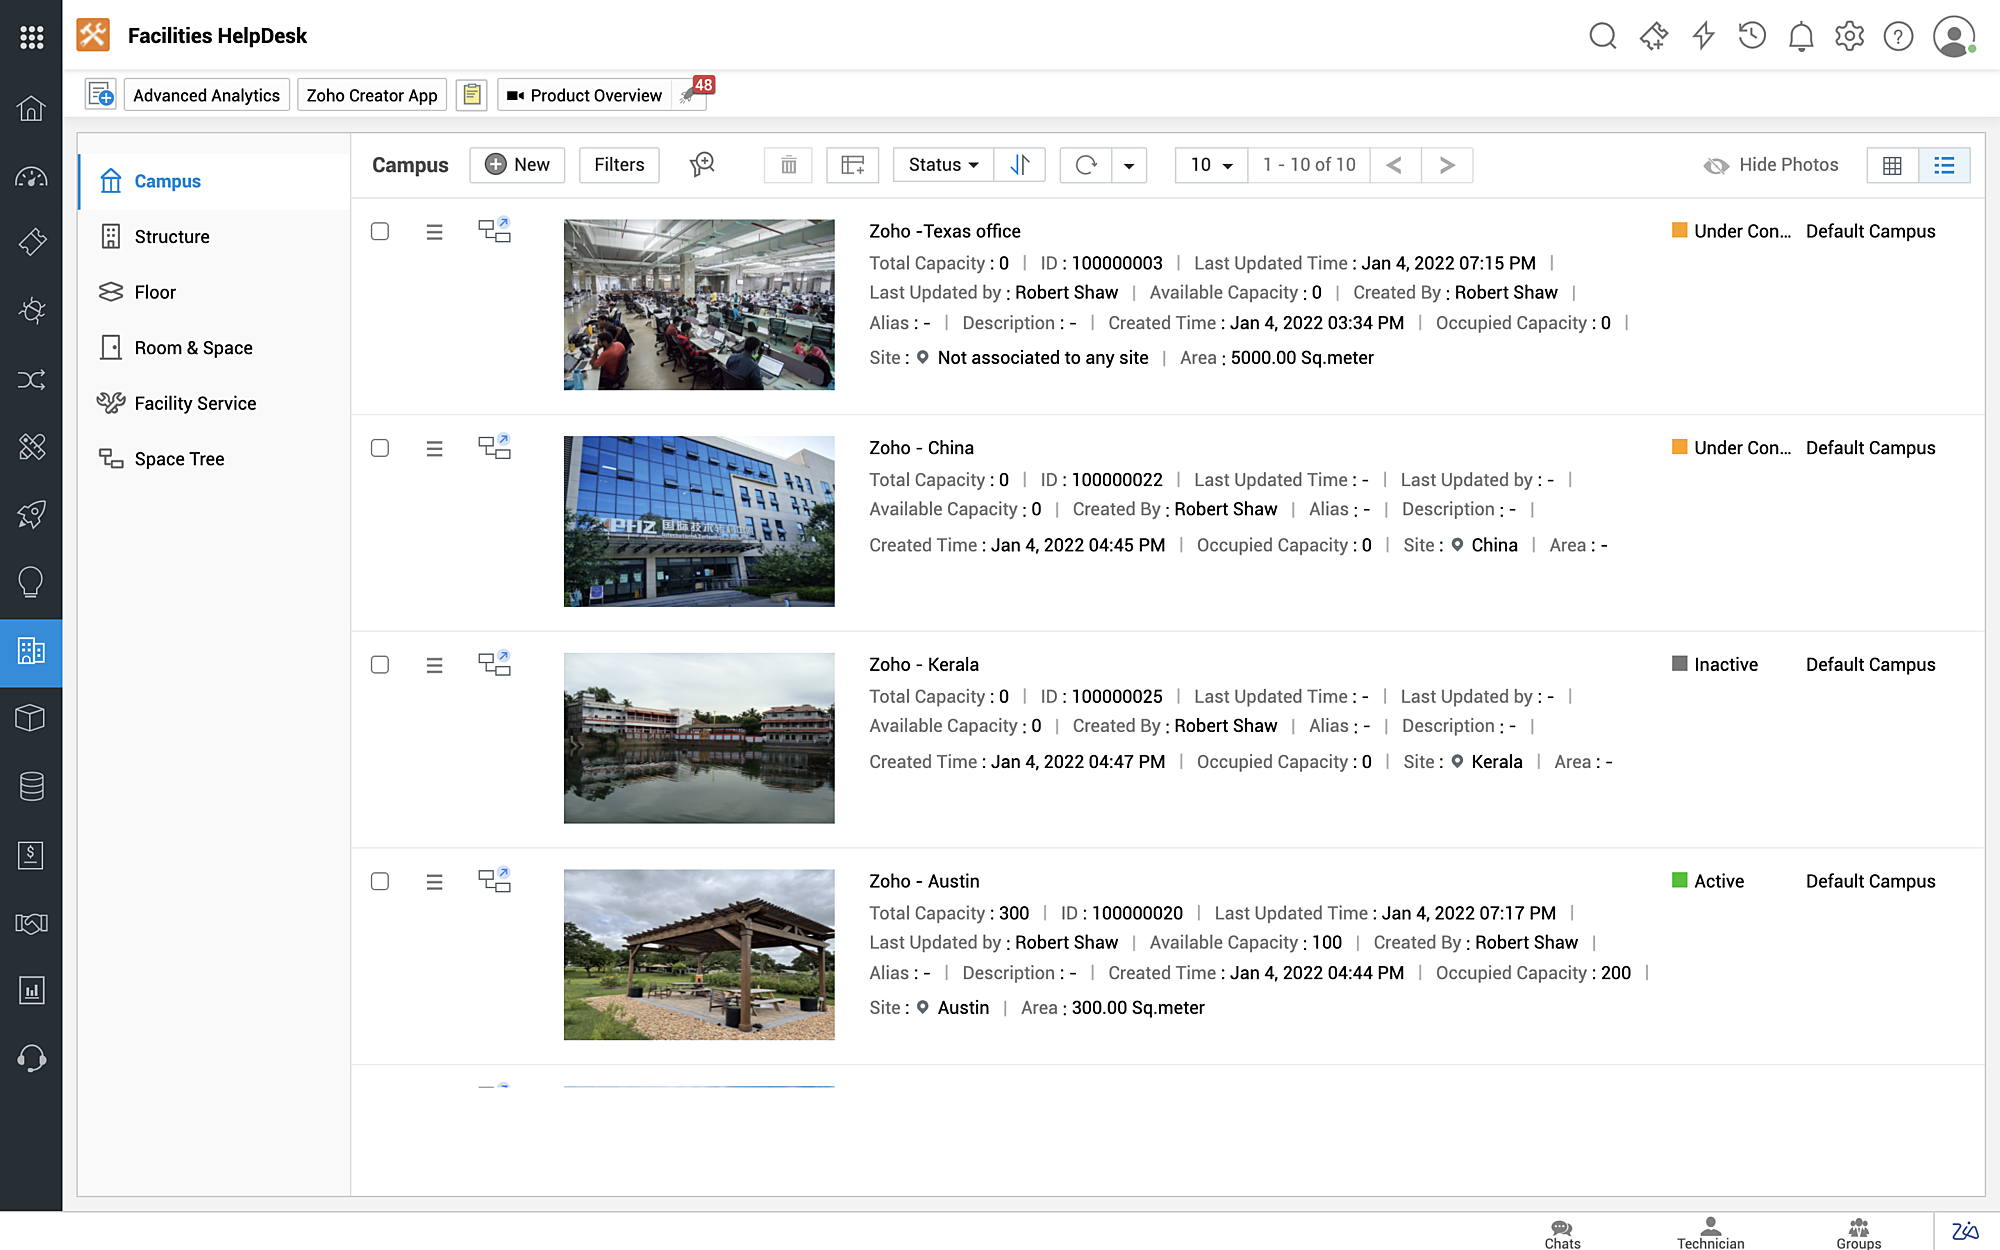This screenshot has height=1250, width=2000.
Task: Select the checkbox for Zoho - Austin
Action: (x=380, y=881)
